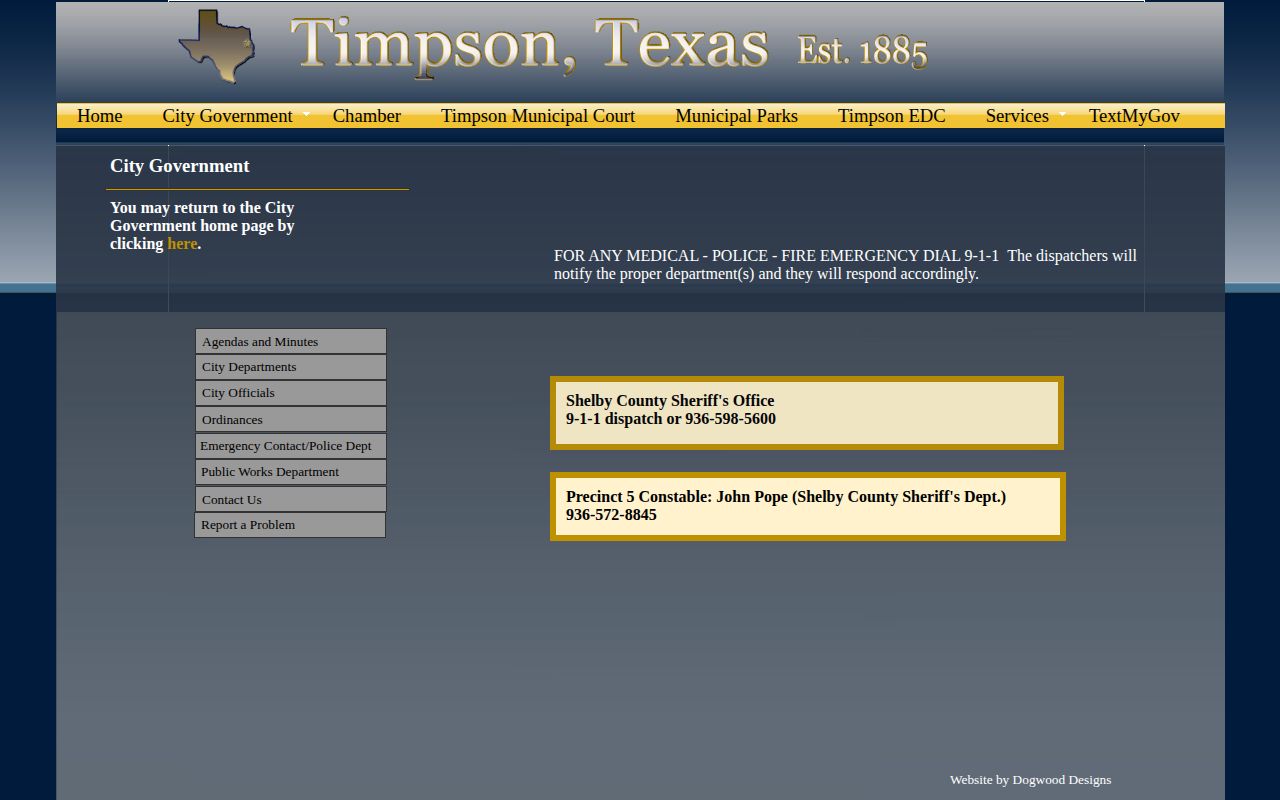Open Agendas and Minutes sidebar button
The image size is (1280, 800).
point(291,341)
